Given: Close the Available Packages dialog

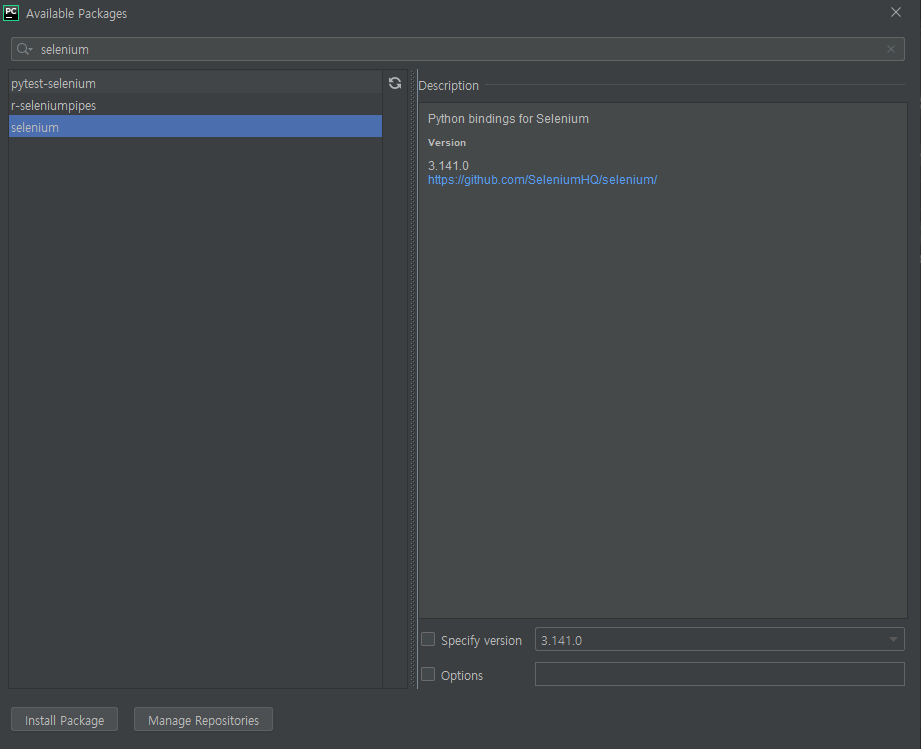Looking at the screenshot, I should (x=895, y=12).
